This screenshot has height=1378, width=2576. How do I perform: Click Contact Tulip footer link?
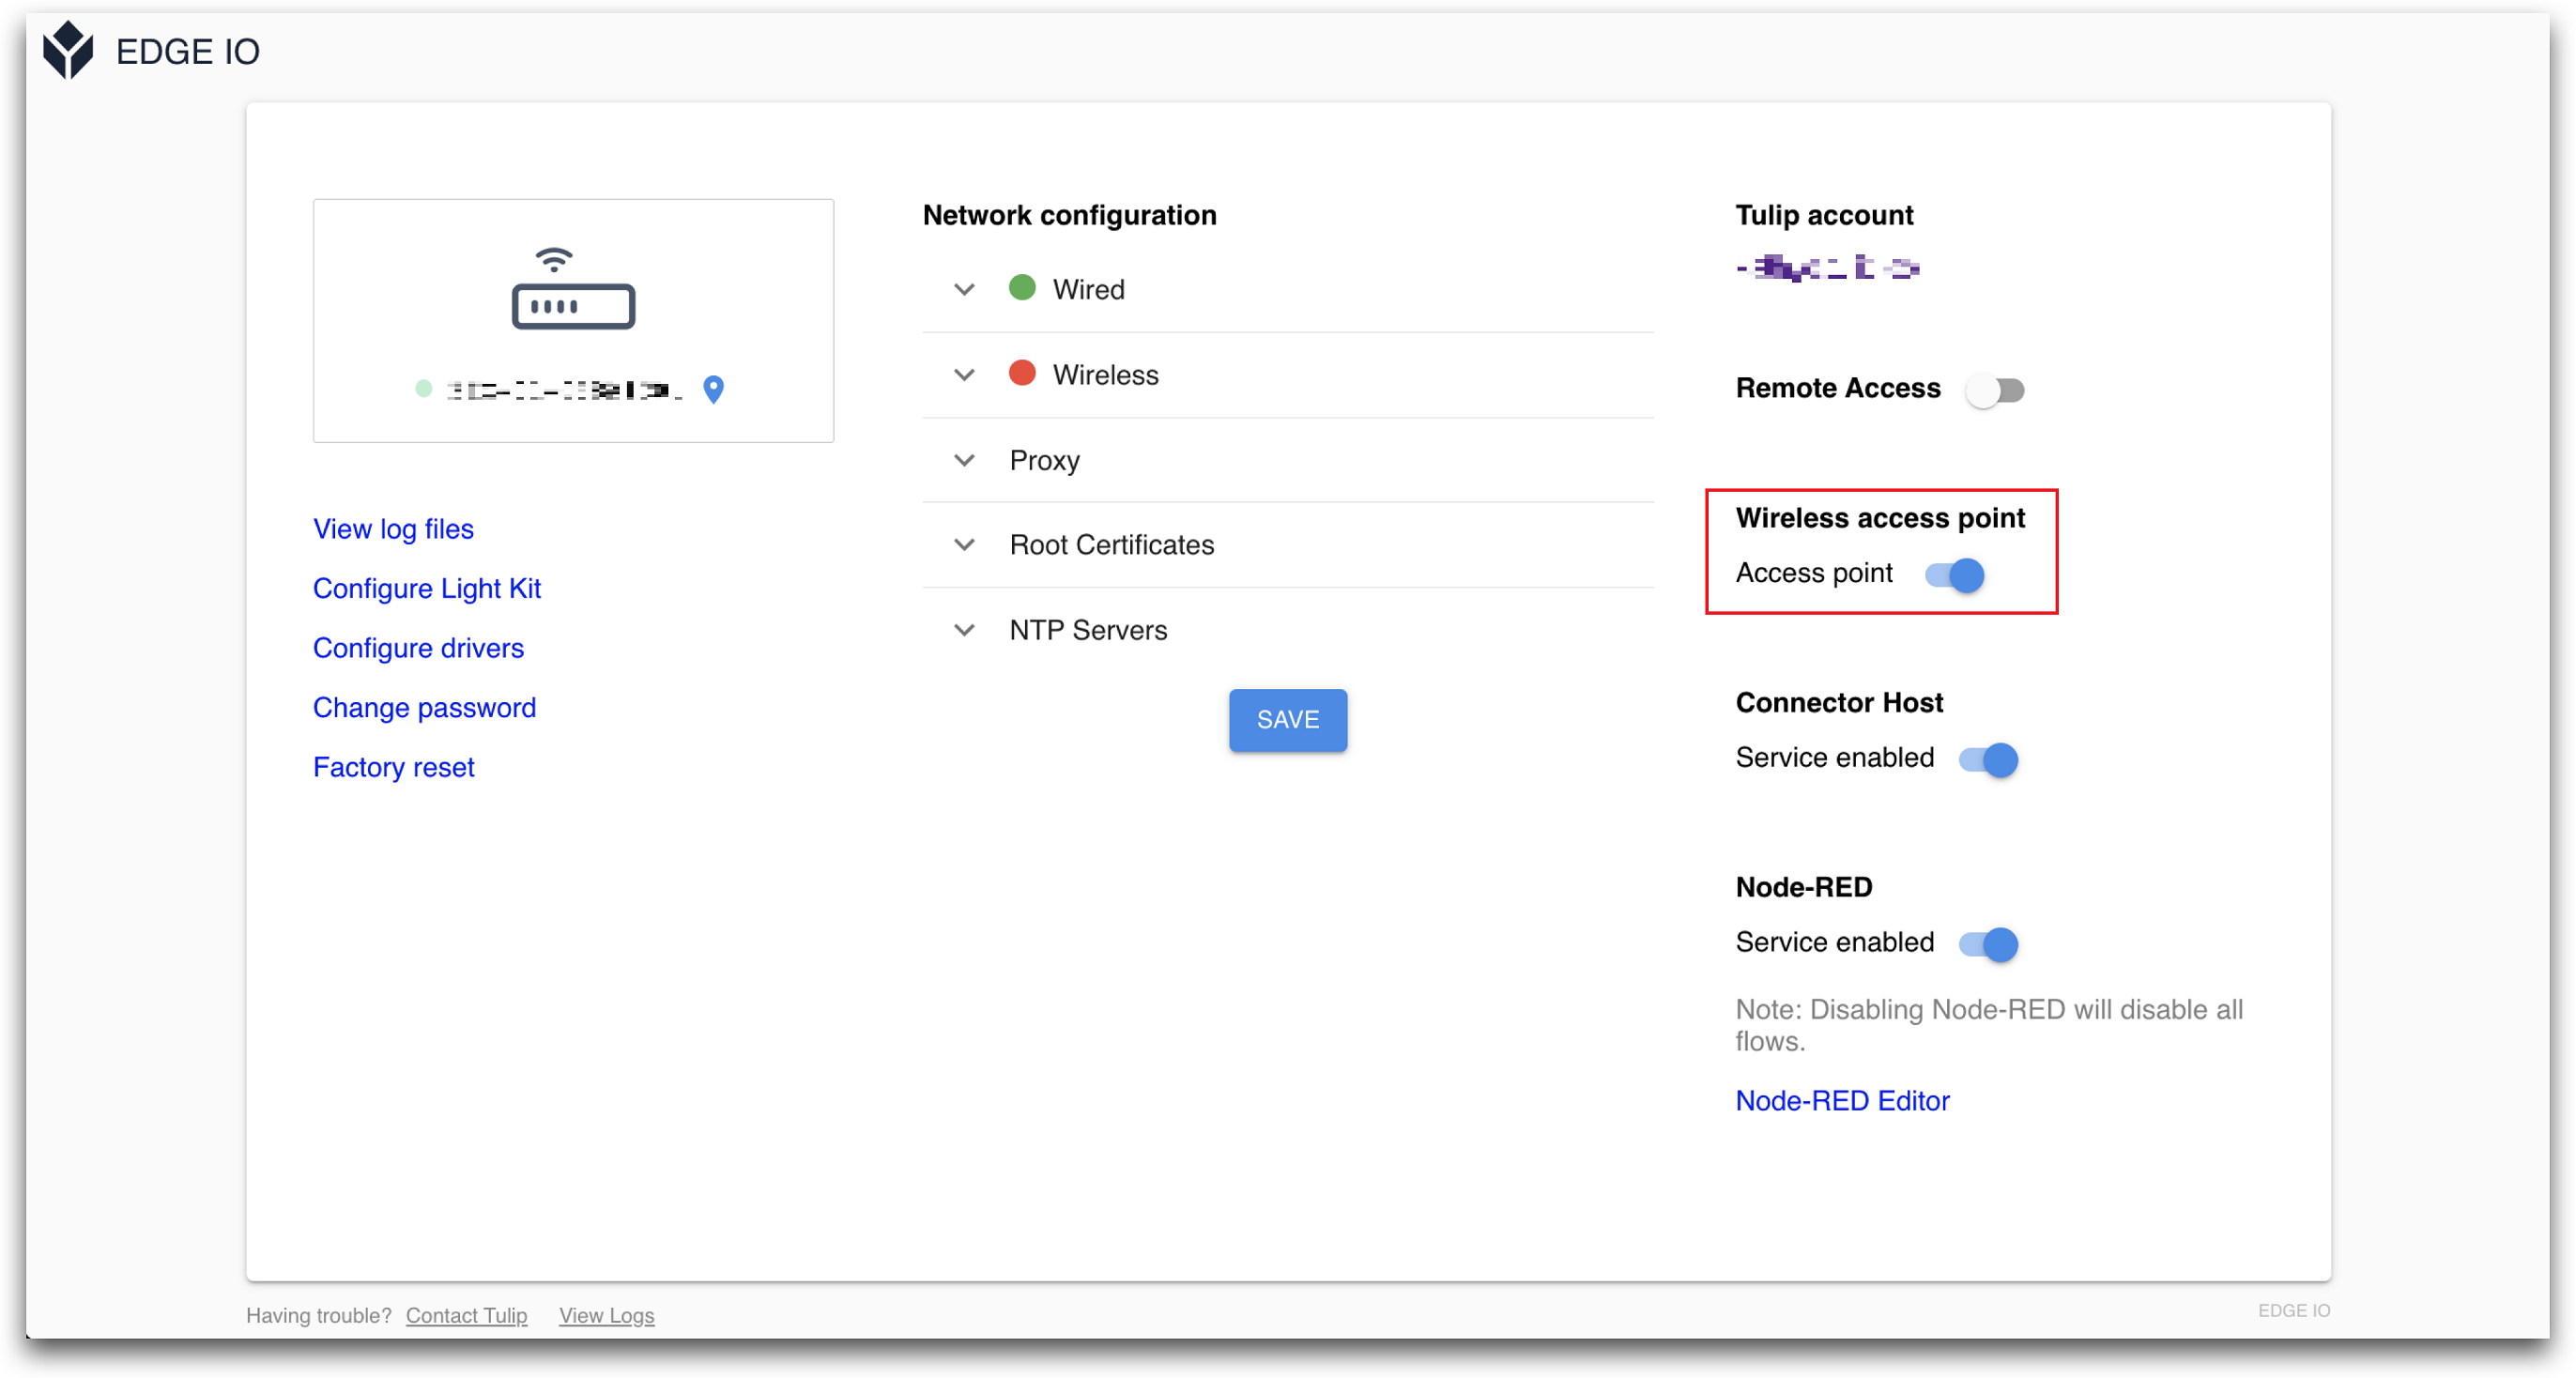coord(466,1316)
